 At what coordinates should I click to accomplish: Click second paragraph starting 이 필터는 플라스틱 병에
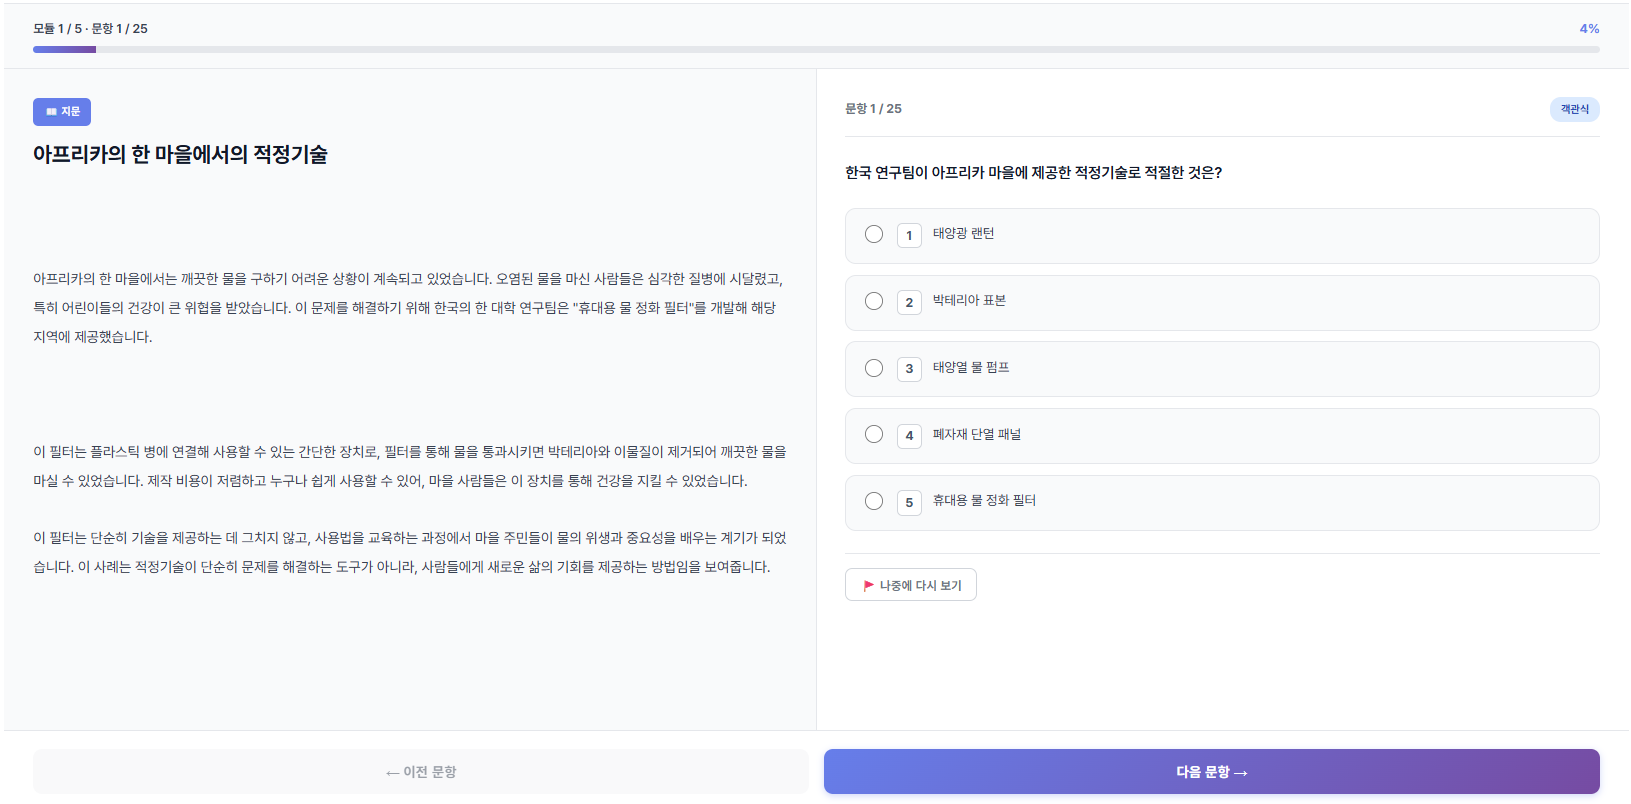click(410, 466)
